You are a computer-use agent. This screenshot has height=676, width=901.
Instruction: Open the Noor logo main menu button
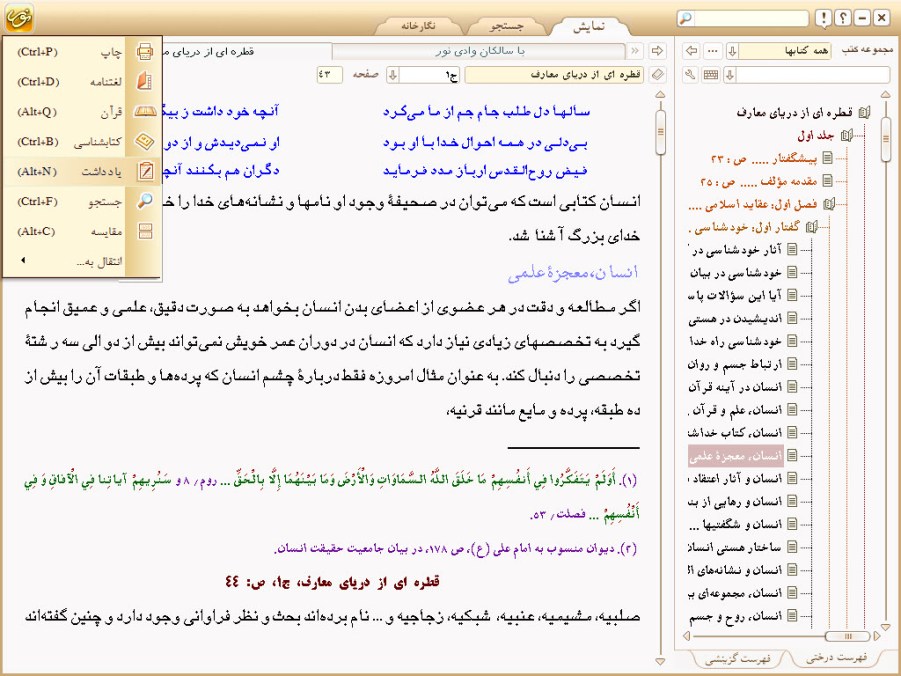(x=18, y=17)
